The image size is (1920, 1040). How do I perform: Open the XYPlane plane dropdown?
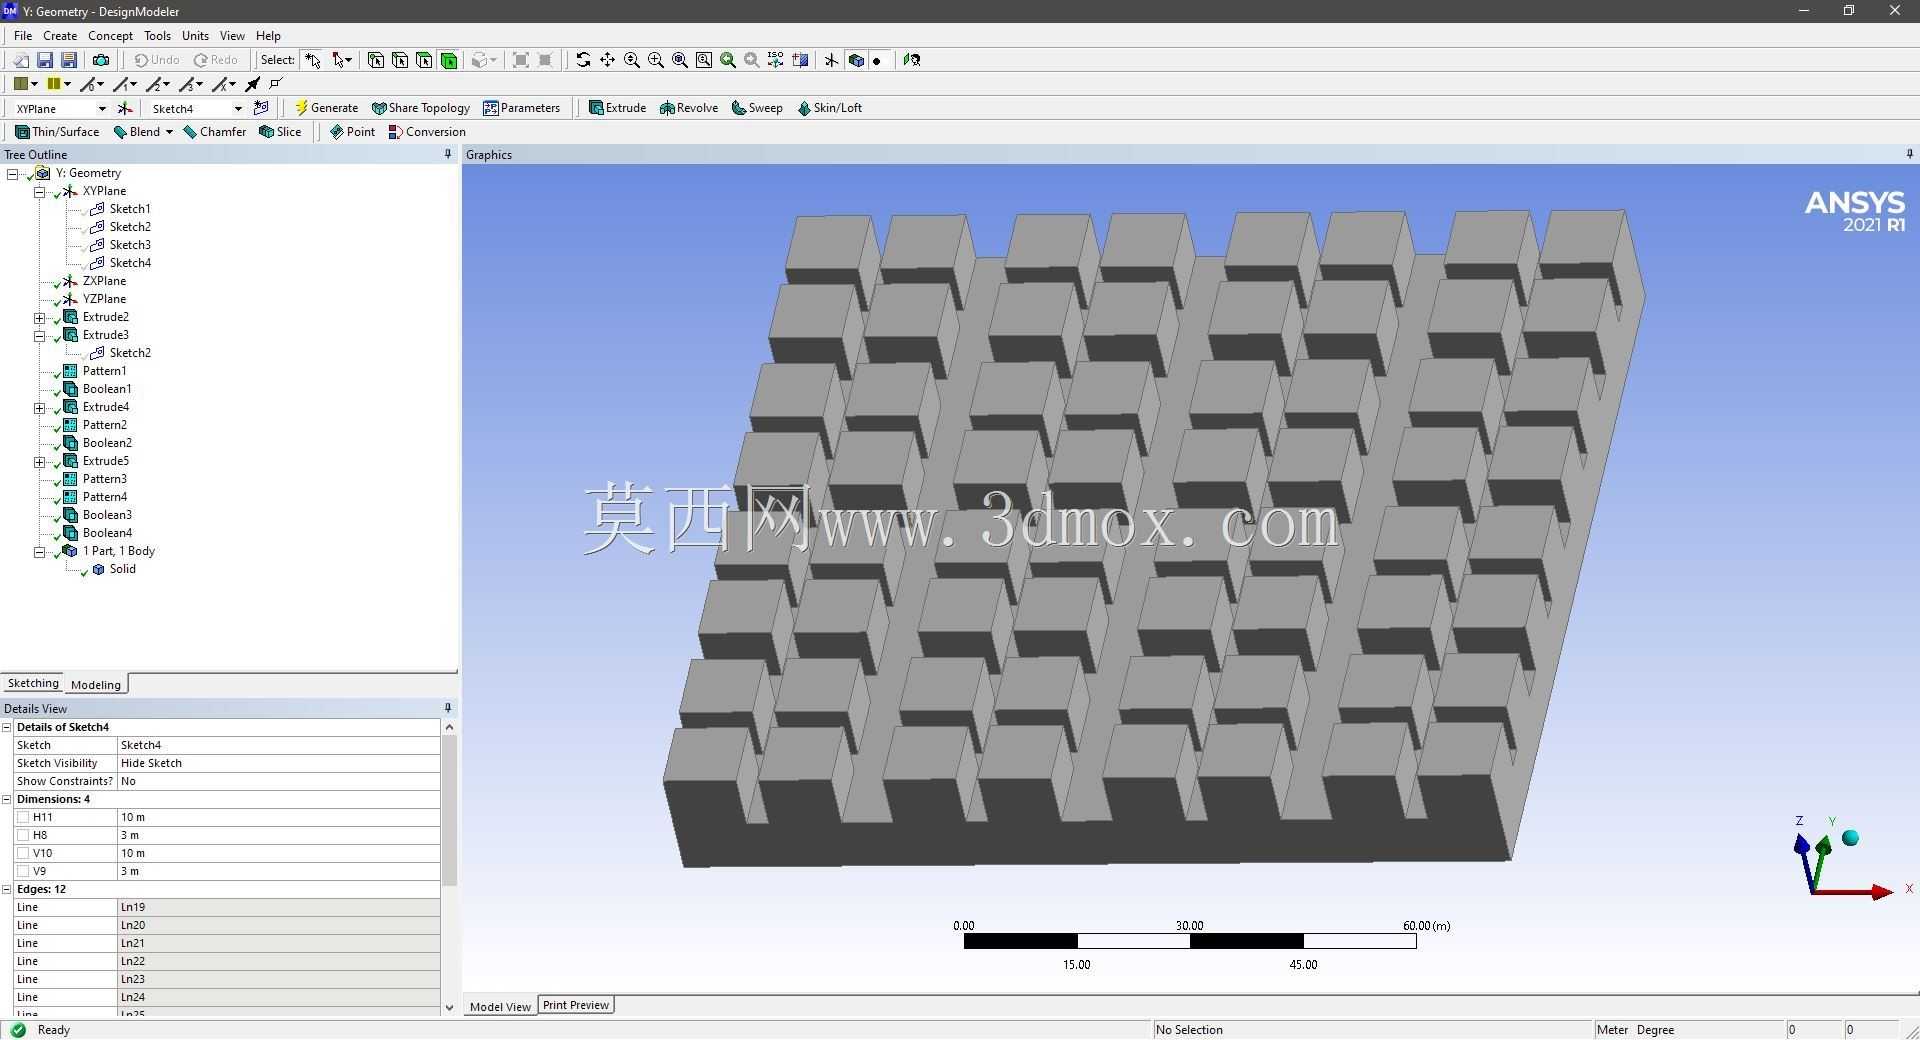[101, 109]
